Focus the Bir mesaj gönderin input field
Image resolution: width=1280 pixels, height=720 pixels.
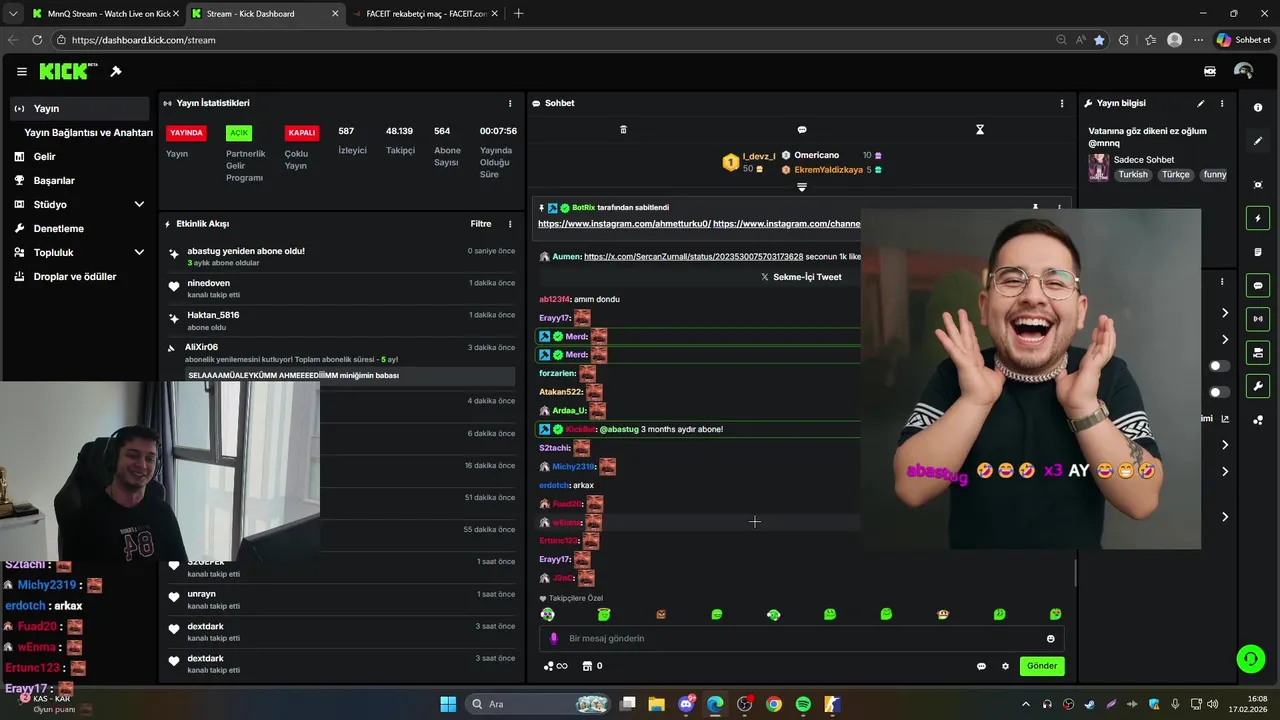pyautogui.click(x=800, y=638)
